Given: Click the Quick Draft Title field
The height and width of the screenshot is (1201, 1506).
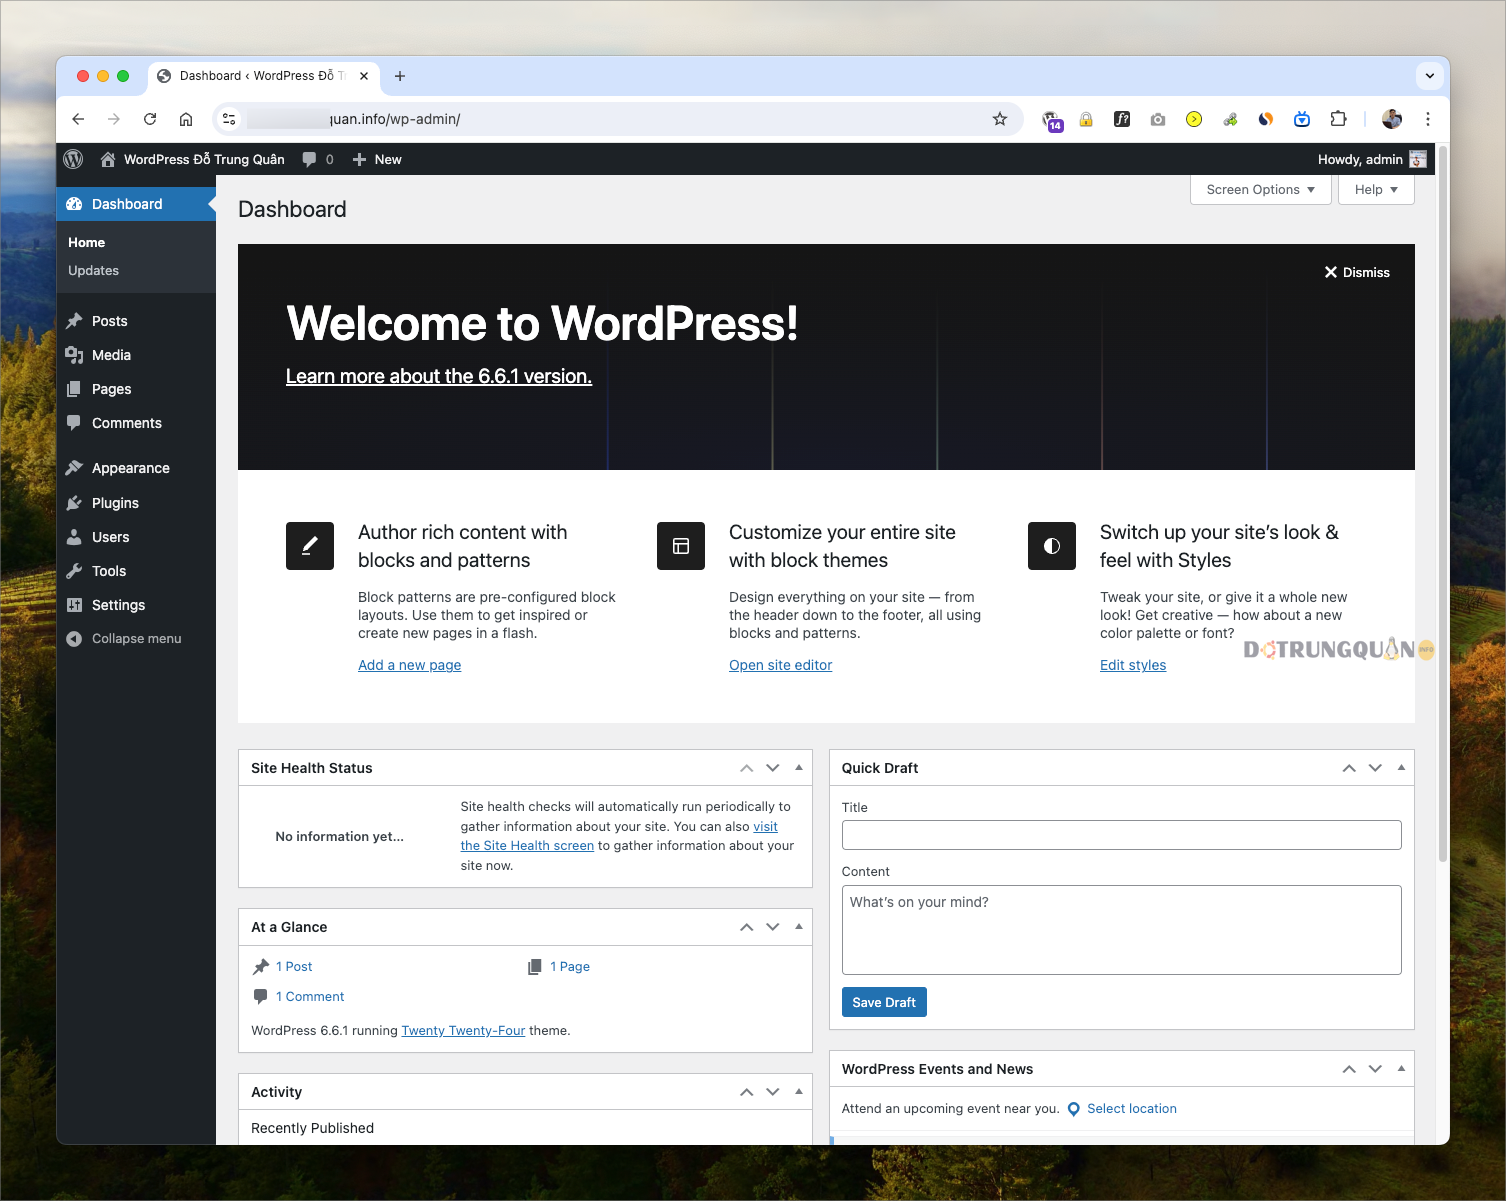Looking at the screenshot, I should 1121,835.
